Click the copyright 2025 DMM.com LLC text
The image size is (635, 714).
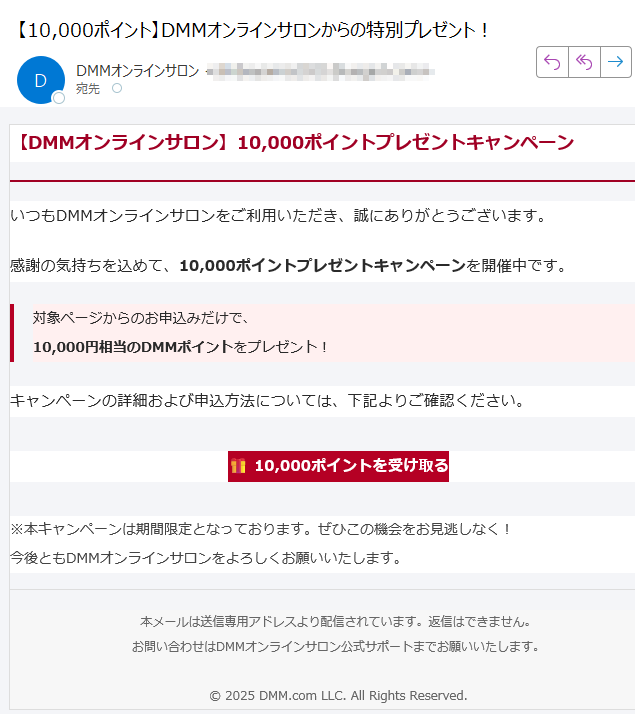click(x=338, y=695)
